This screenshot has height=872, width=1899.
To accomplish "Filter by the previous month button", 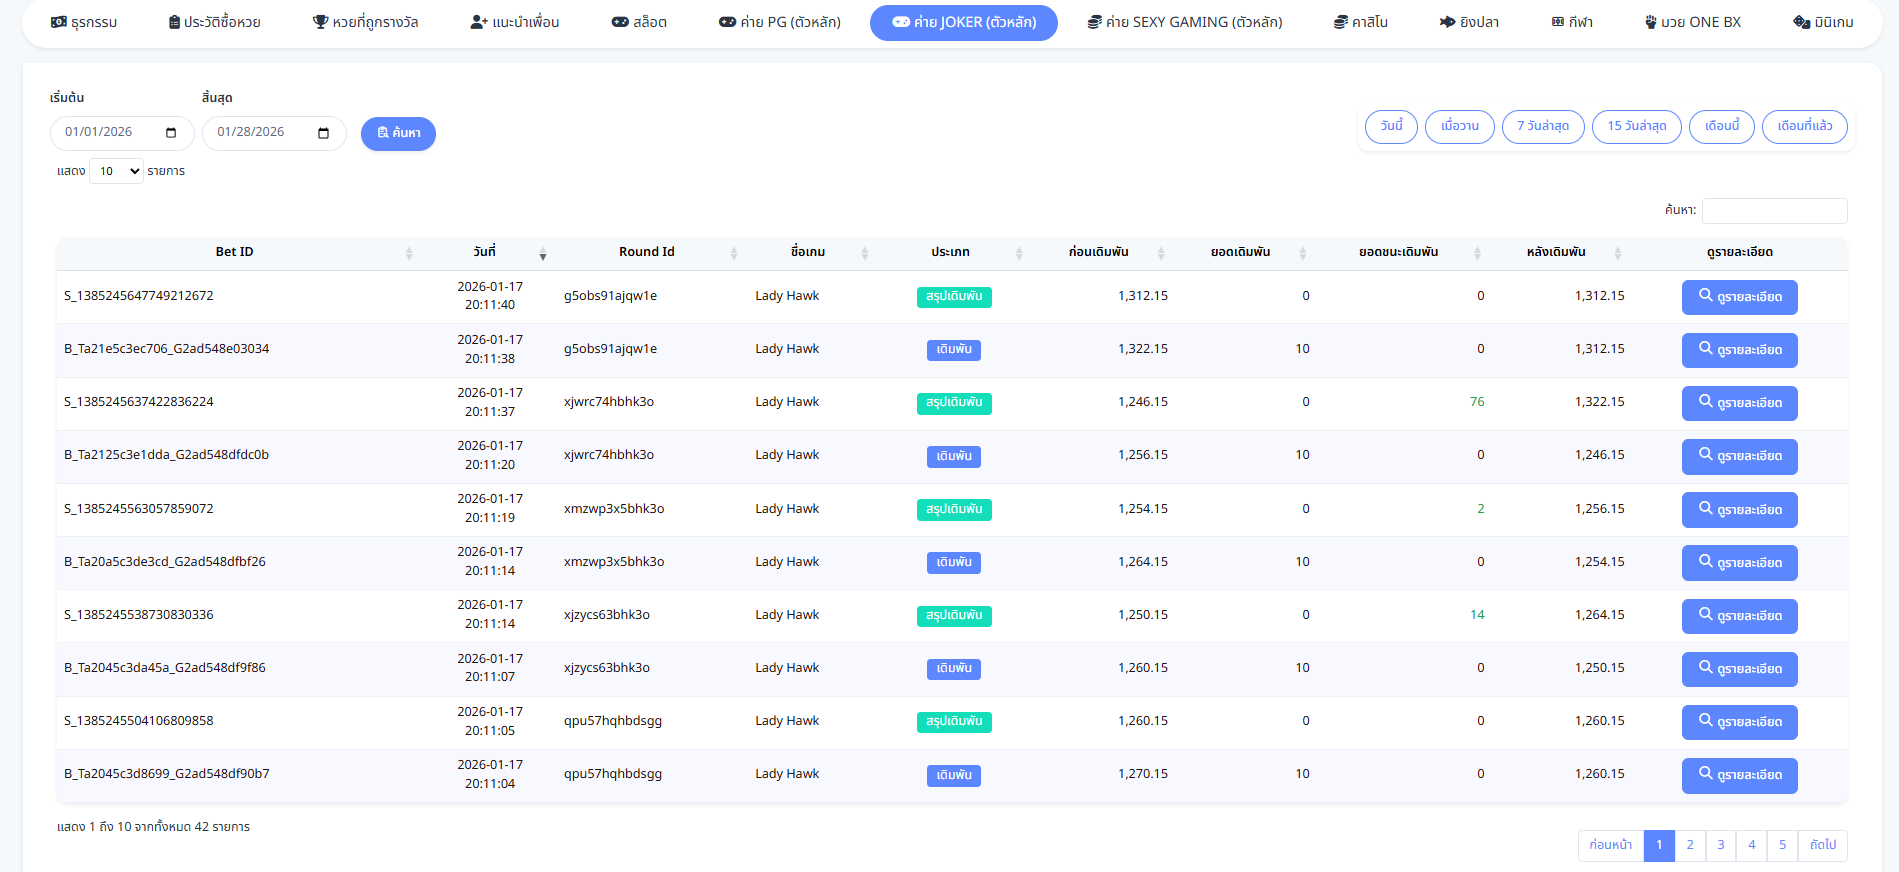I will pos(1804,127).
